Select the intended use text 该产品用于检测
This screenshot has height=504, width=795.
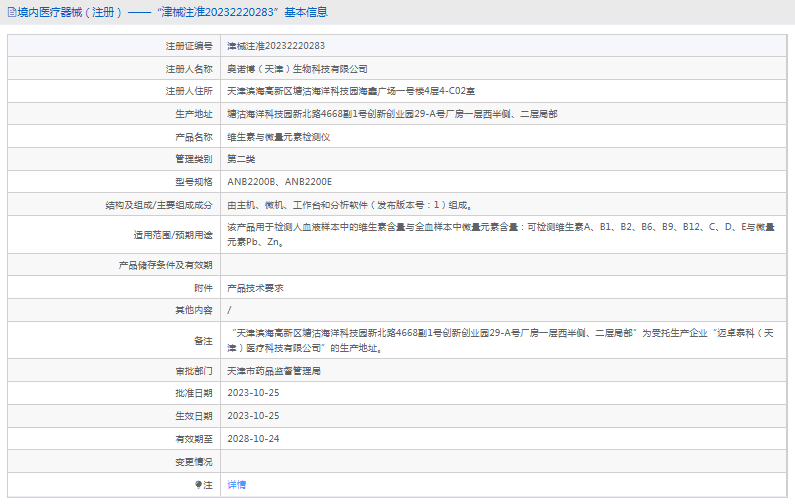[x=501, y=234]
